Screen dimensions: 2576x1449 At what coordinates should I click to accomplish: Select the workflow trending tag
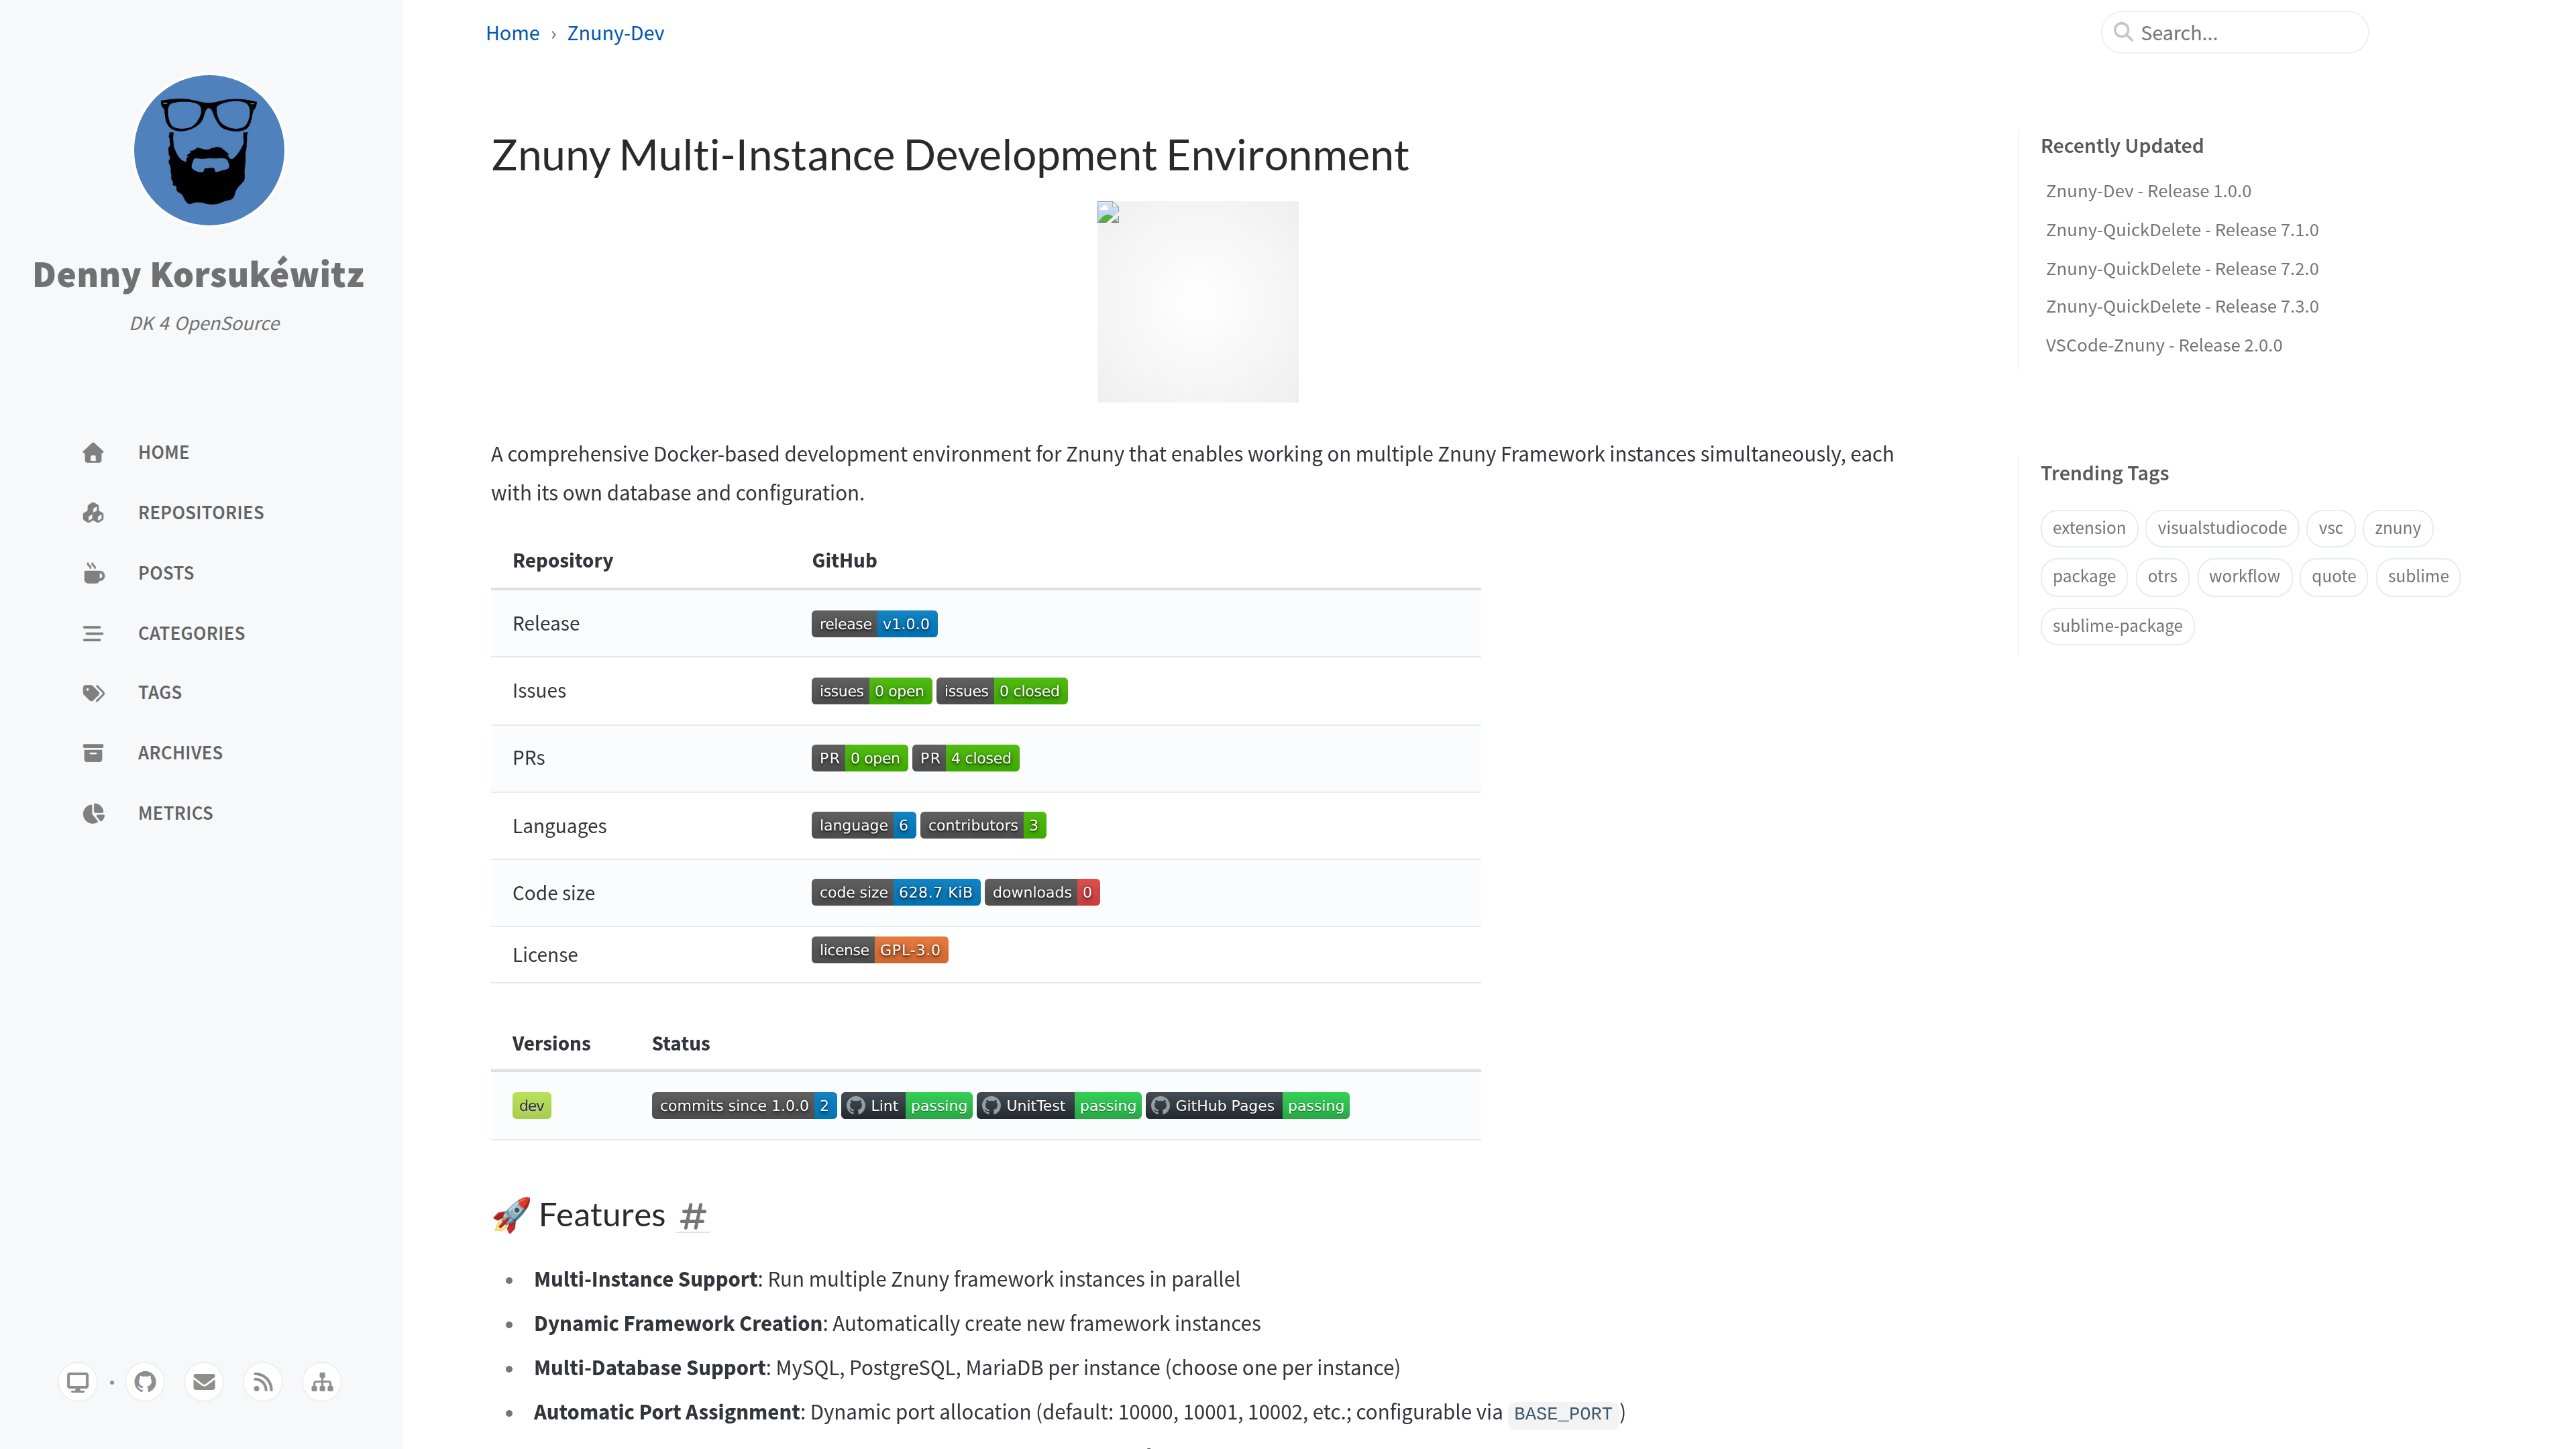pos(2245,576)
